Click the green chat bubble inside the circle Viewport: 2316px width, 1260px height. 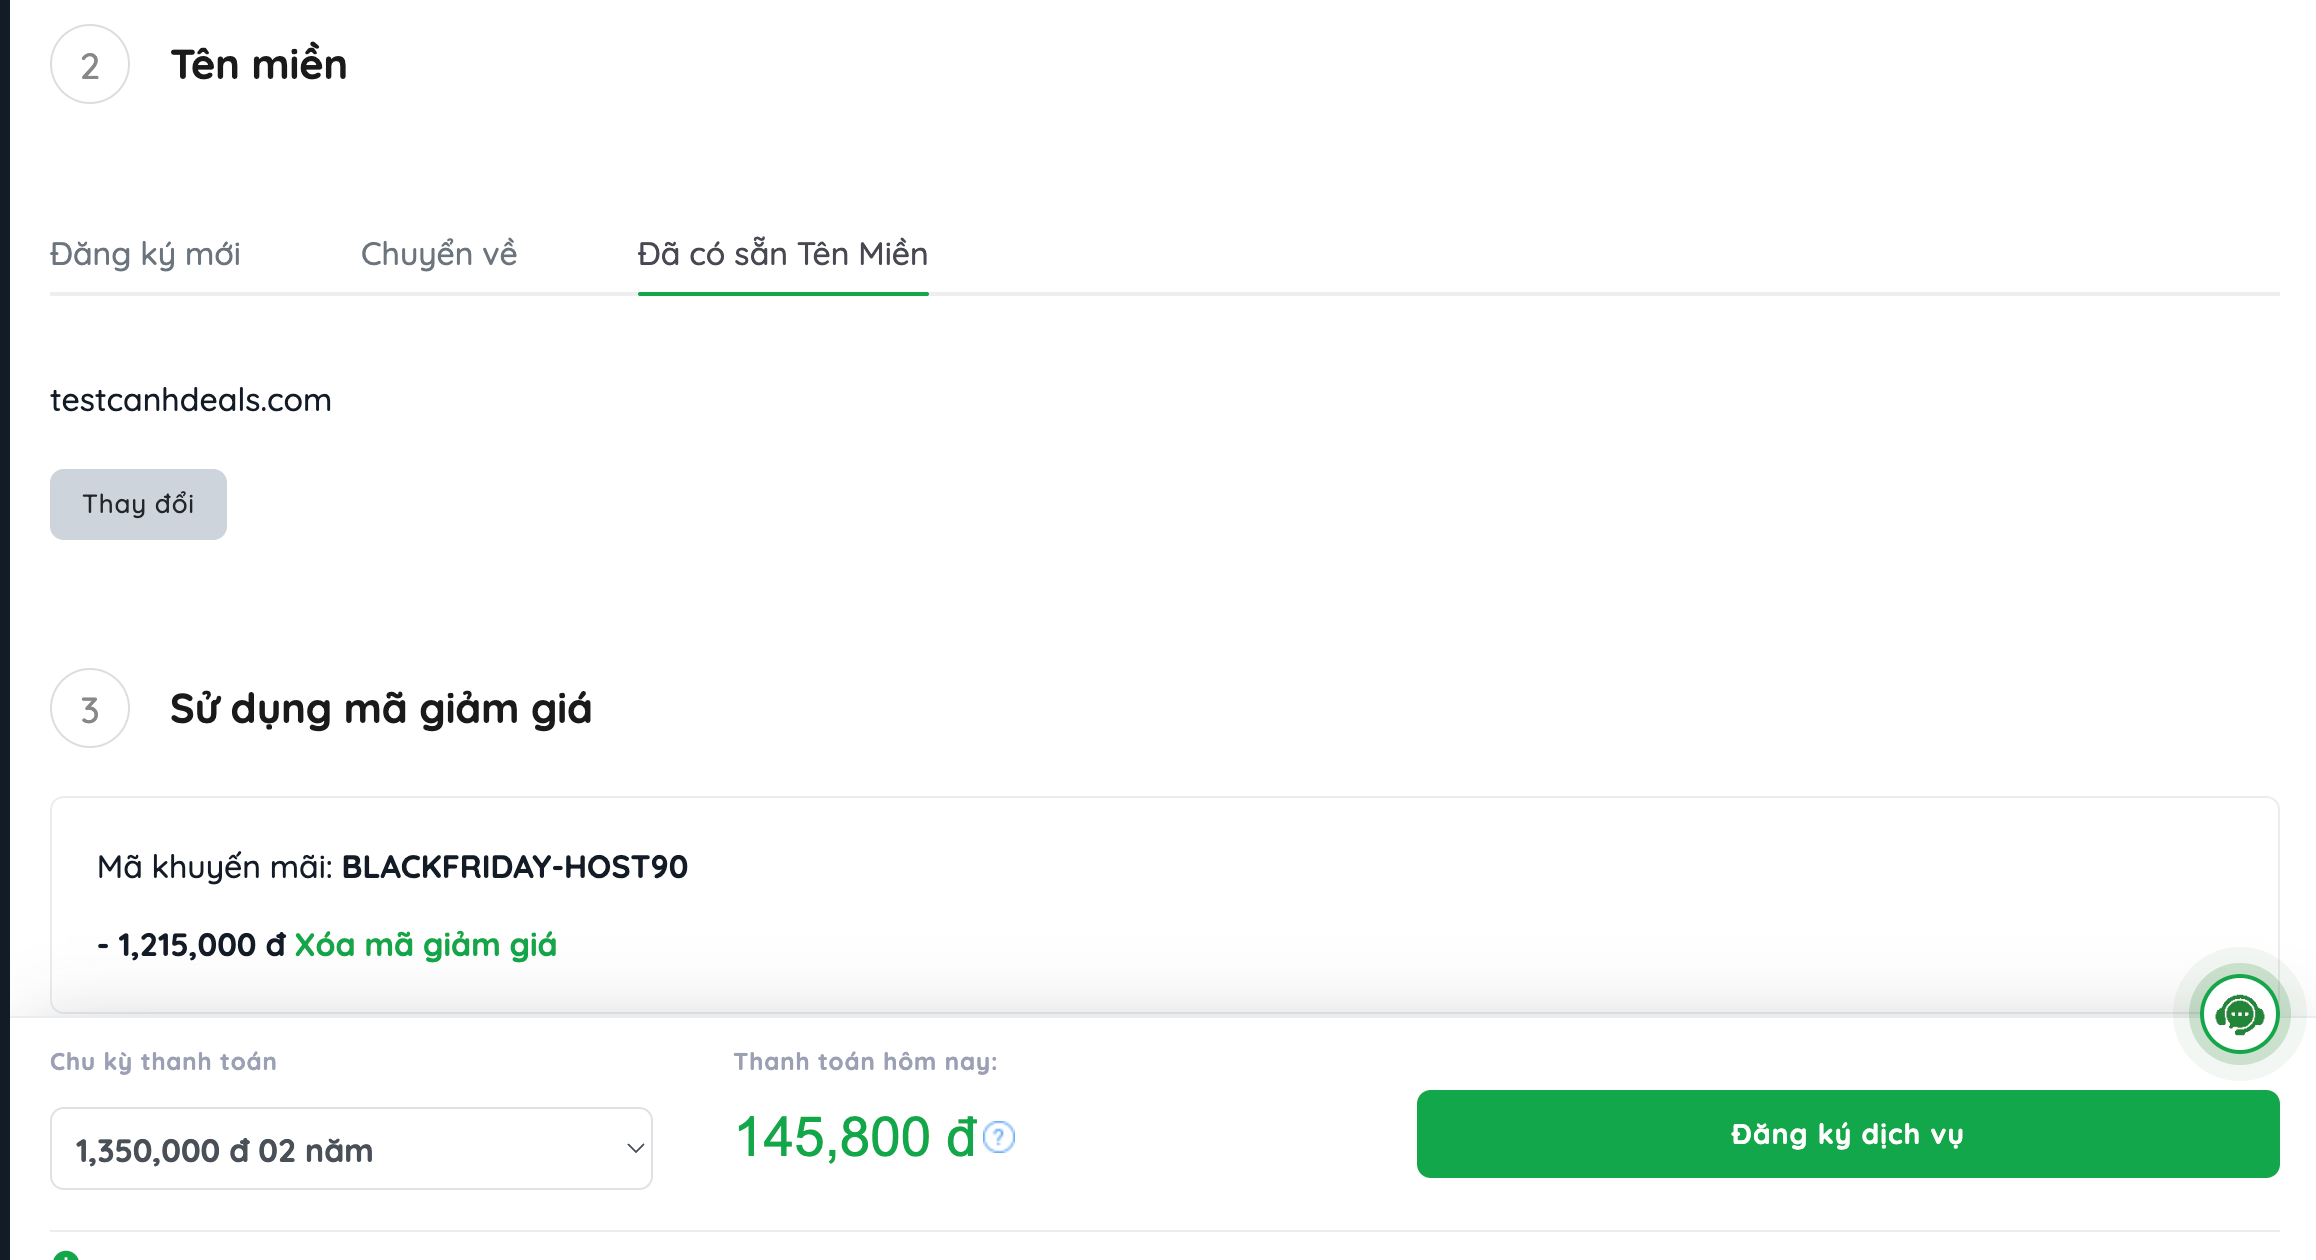pyautogui.click(x=2237, y=1014)
